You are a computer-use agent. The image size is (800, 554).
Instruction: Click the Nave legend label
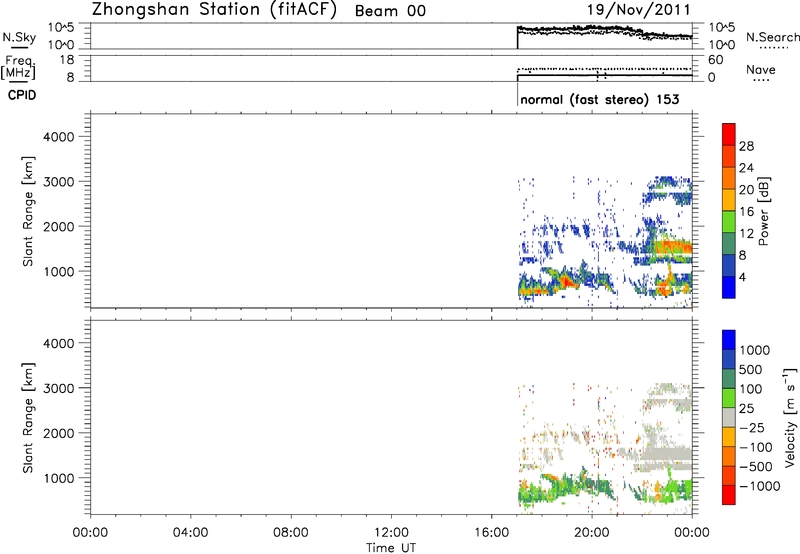pos(761,70)
